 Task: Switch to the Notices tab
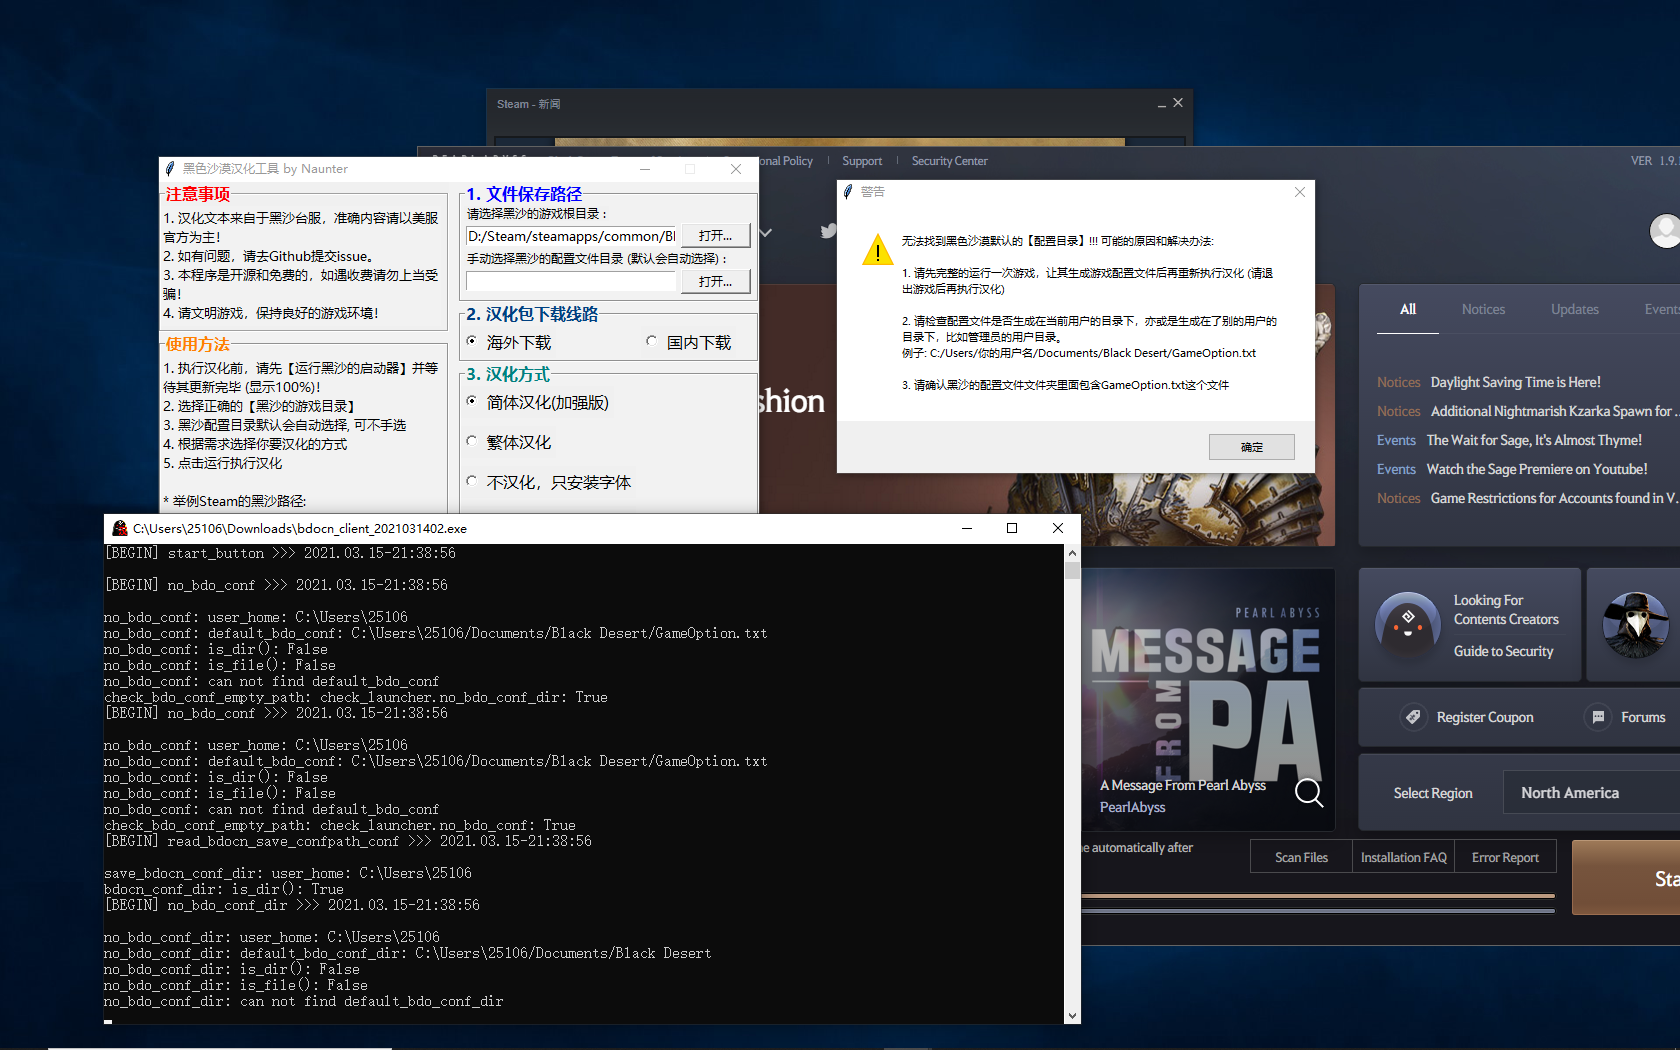coord(1483,309)
